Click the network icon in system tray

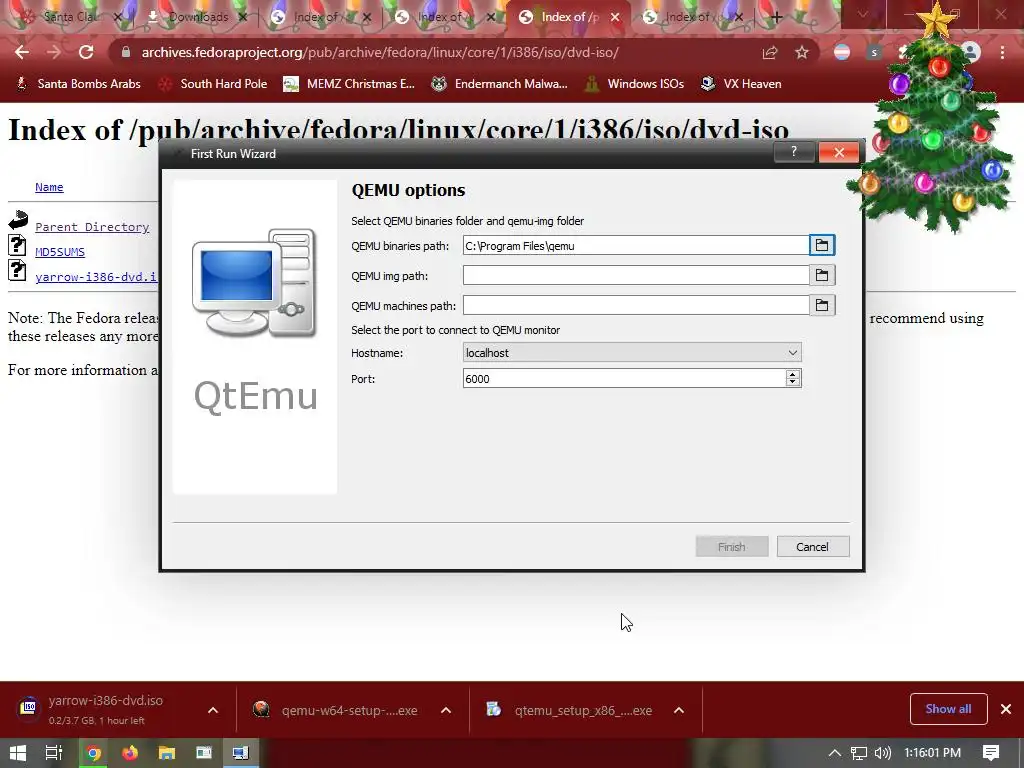[x=858, y=753]
